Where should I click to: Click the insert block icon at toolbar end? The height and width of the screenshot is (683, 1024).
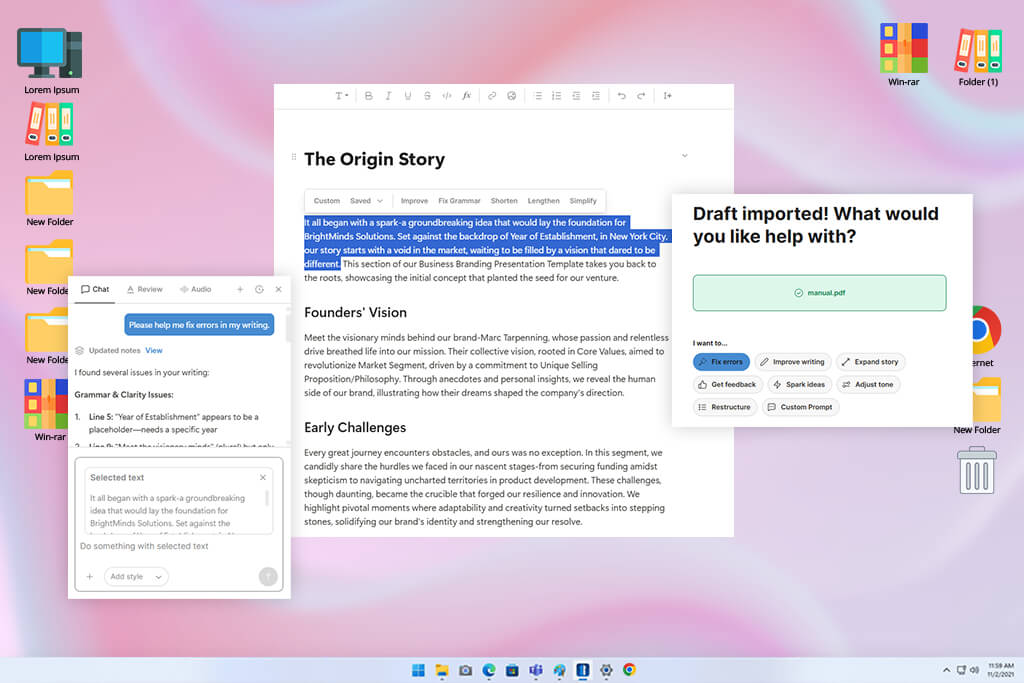(667, 96)
